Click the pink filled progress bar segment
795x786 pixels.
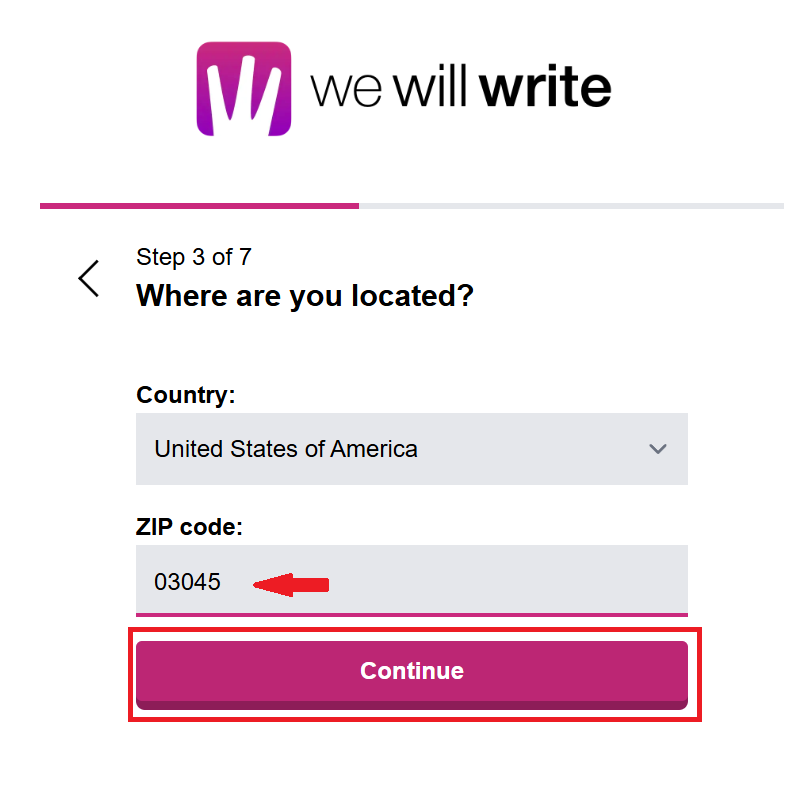coord(199,206)
